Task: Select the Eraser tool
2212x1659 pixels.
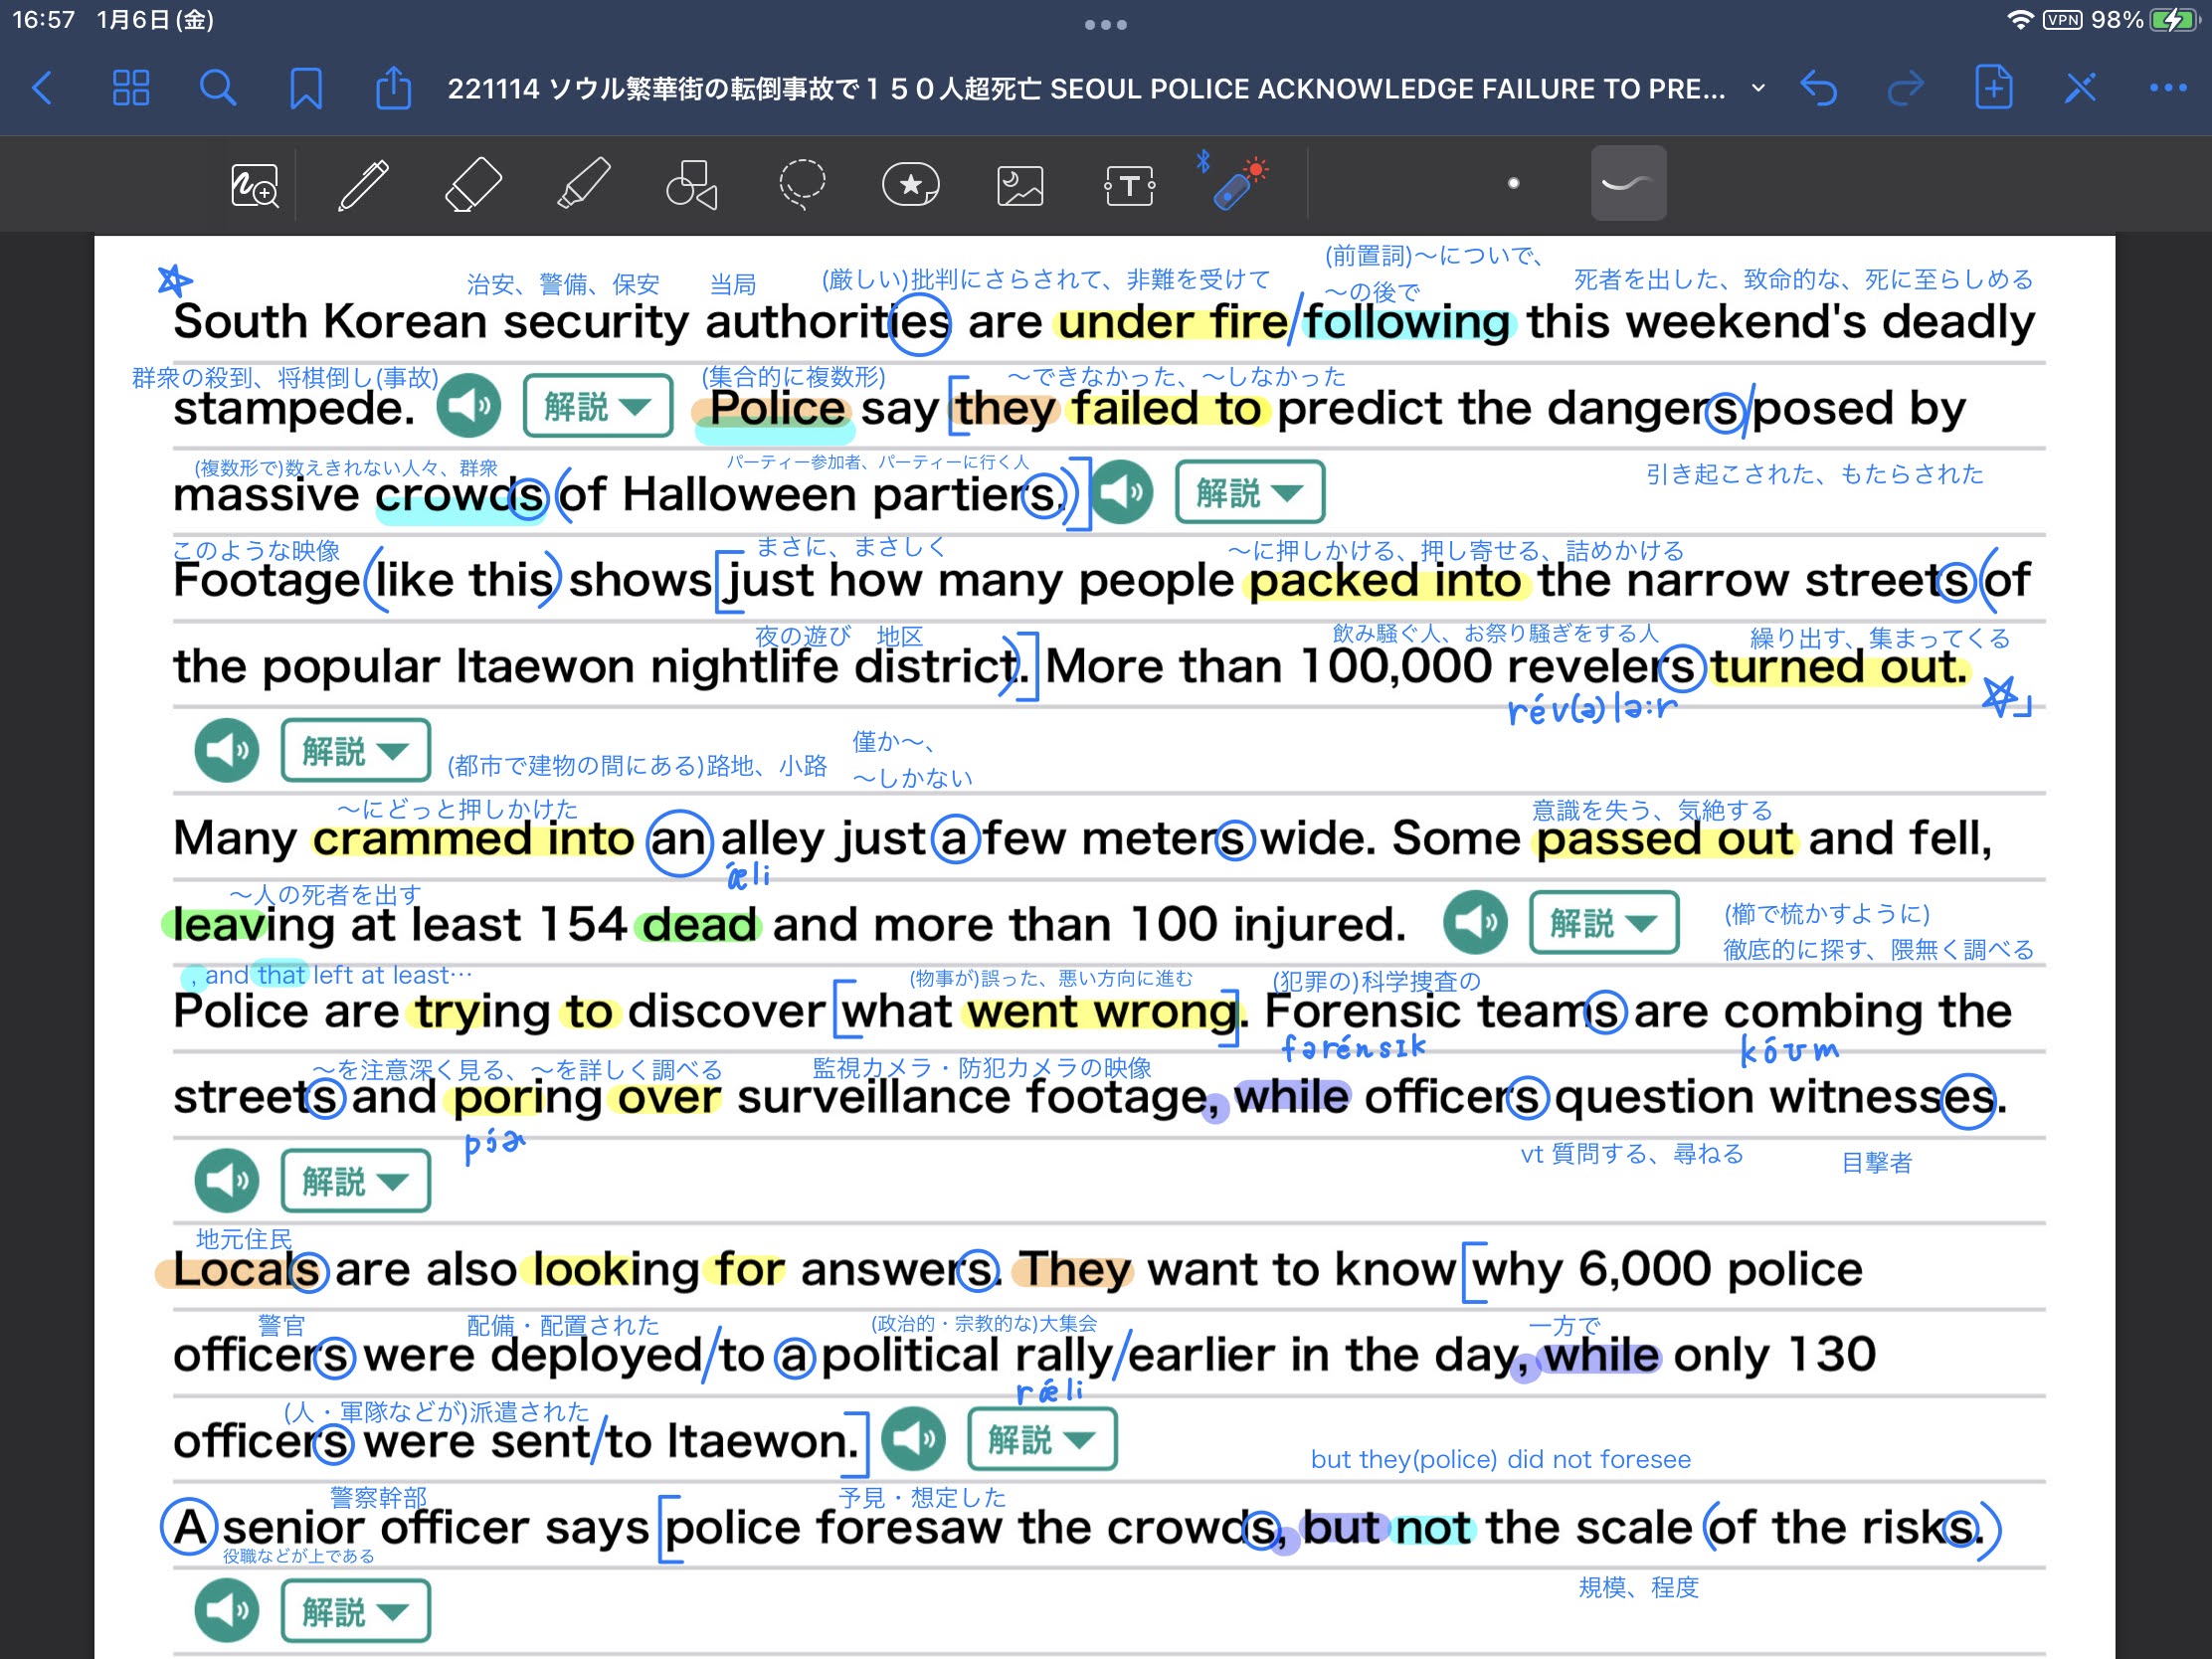Action: coord(473,185)
